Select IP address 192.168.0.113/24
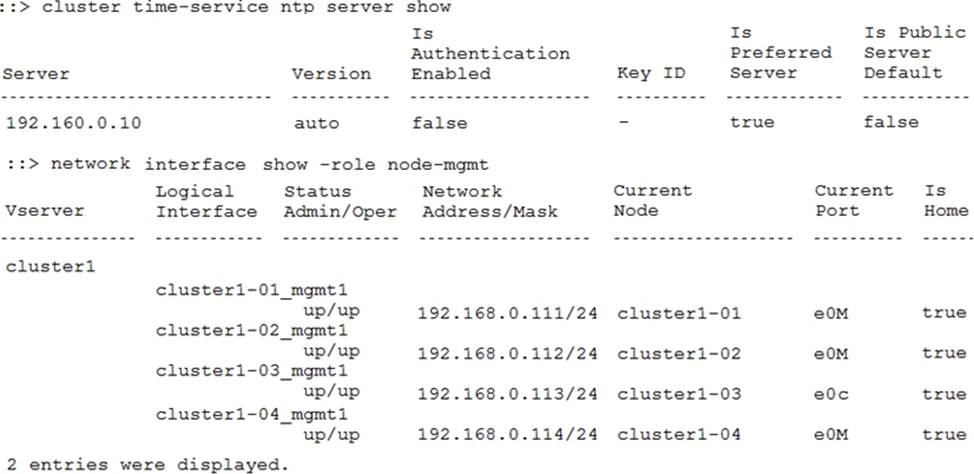 coord(507,394)
